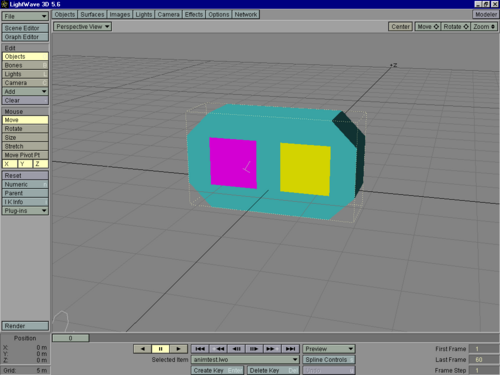Open the Images panel tab

120,15
